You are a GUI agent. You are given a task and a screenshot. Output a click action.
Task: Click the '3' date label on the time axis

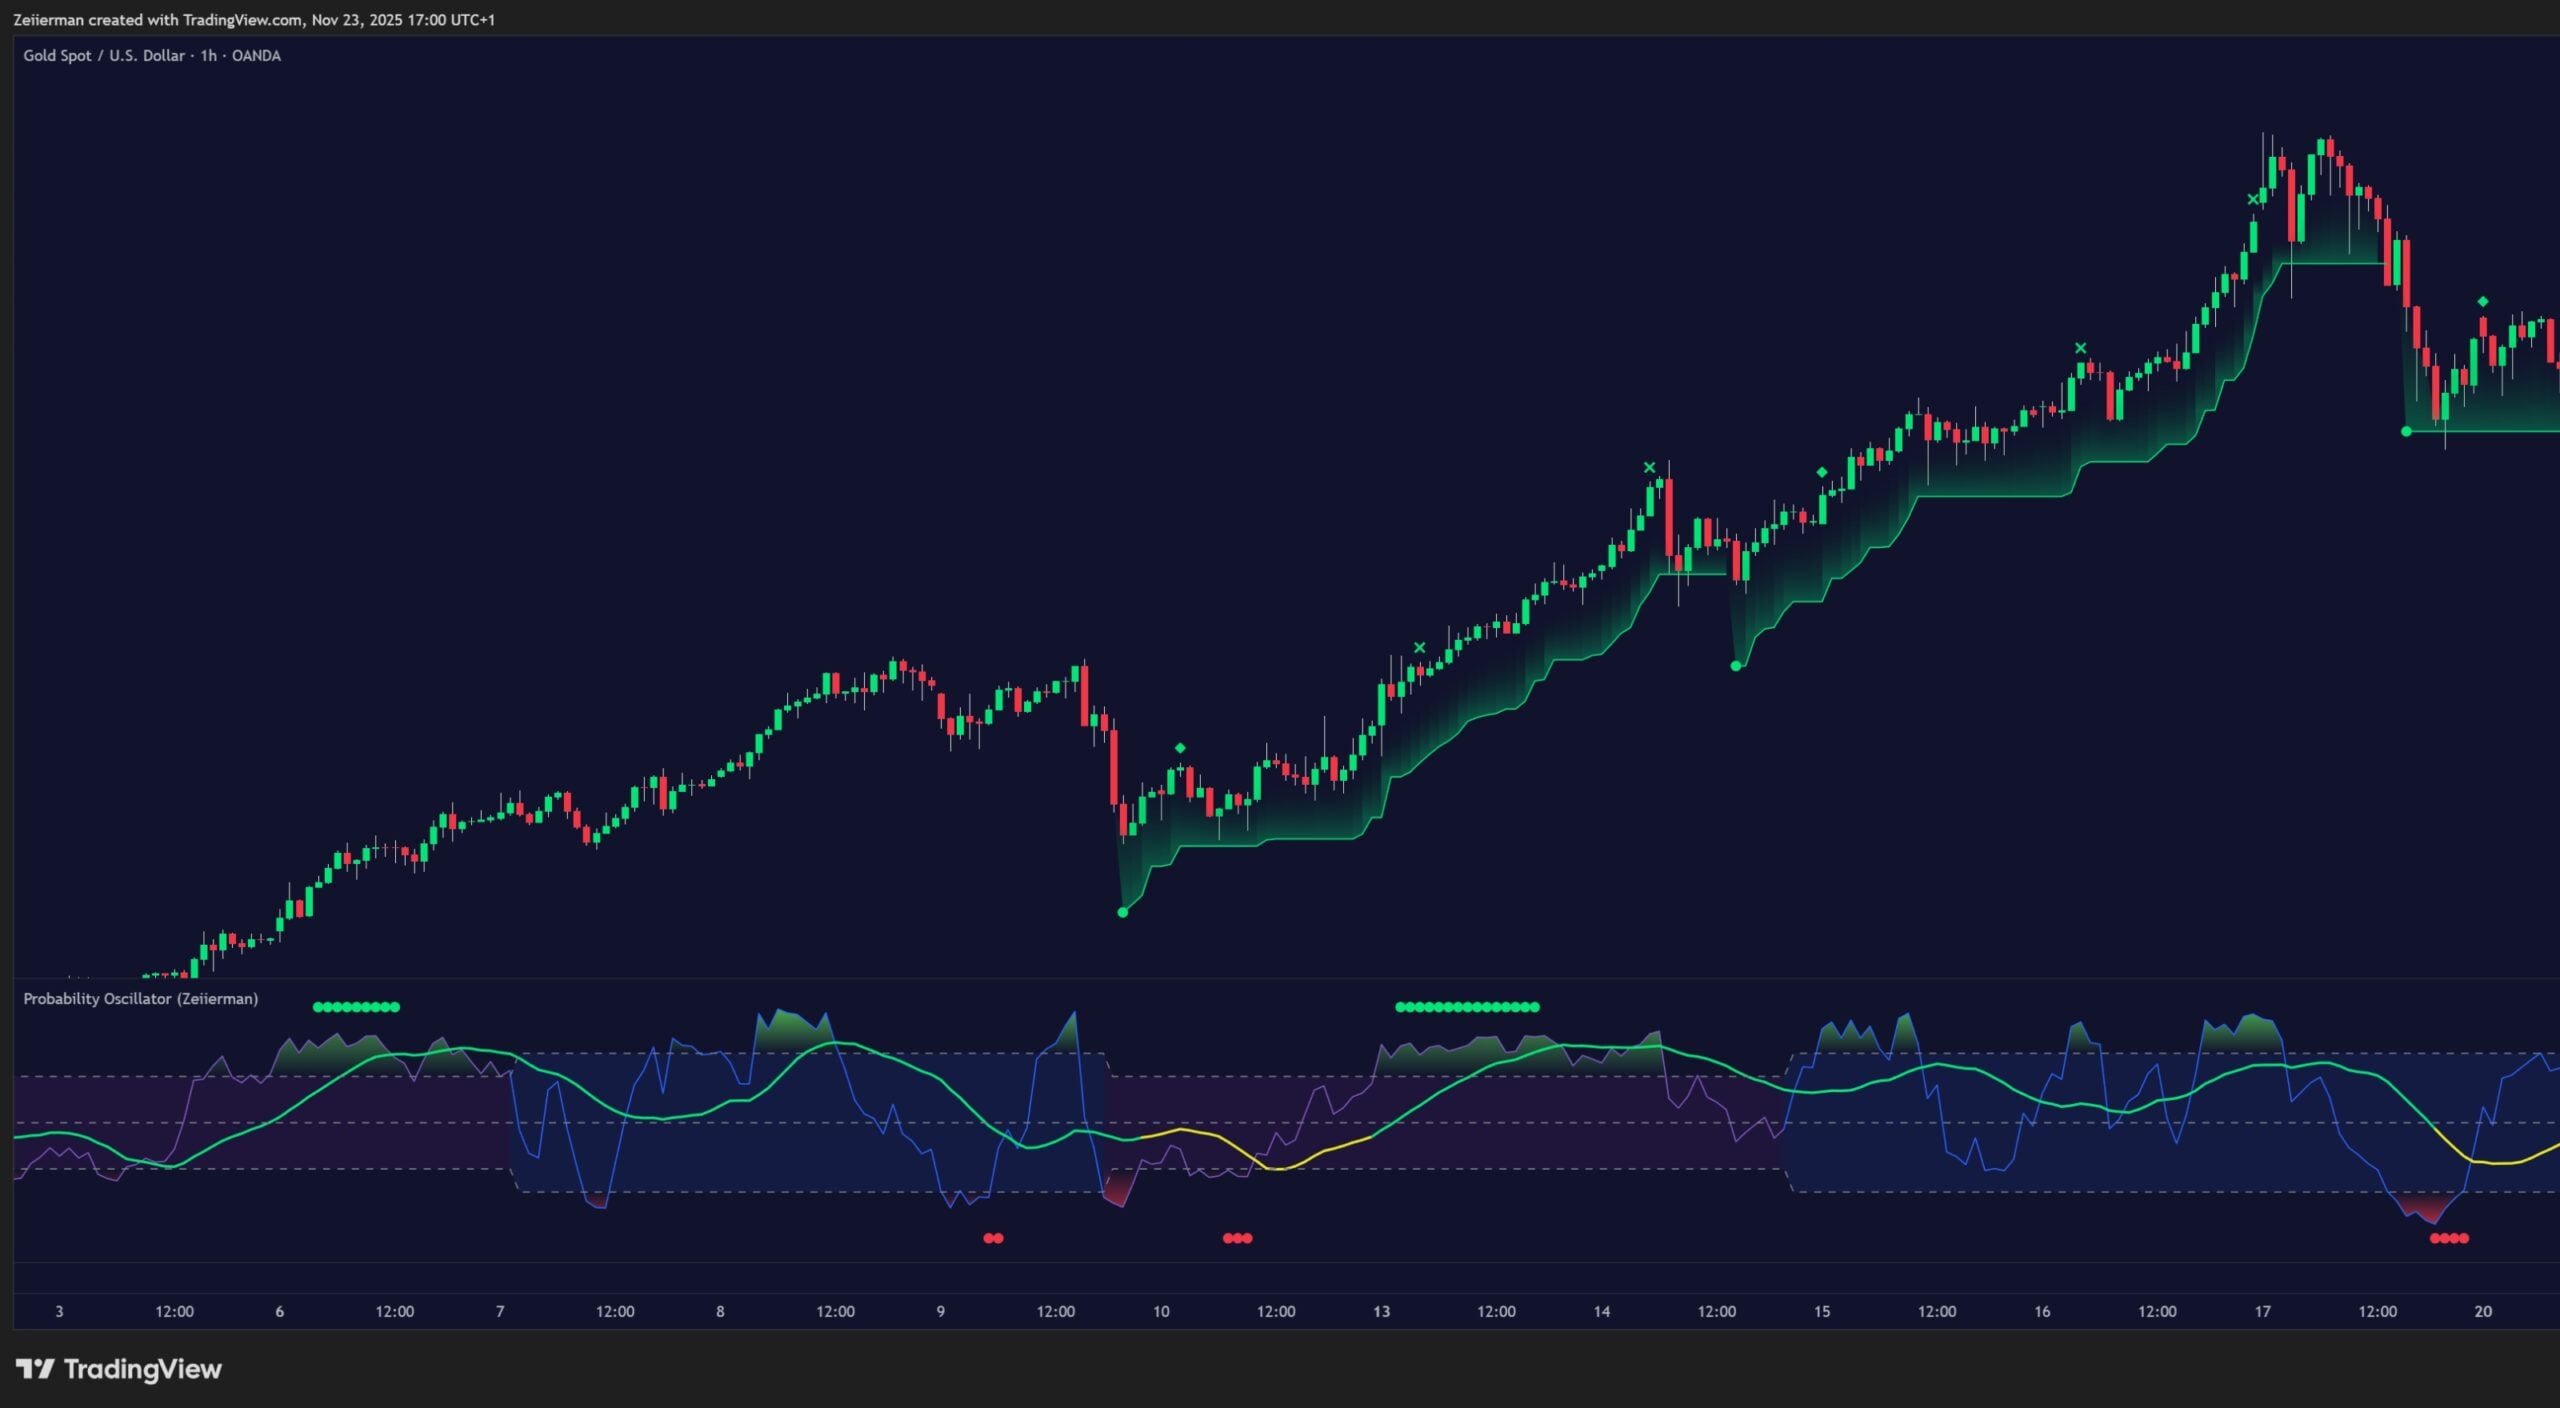coord(59,1311)
